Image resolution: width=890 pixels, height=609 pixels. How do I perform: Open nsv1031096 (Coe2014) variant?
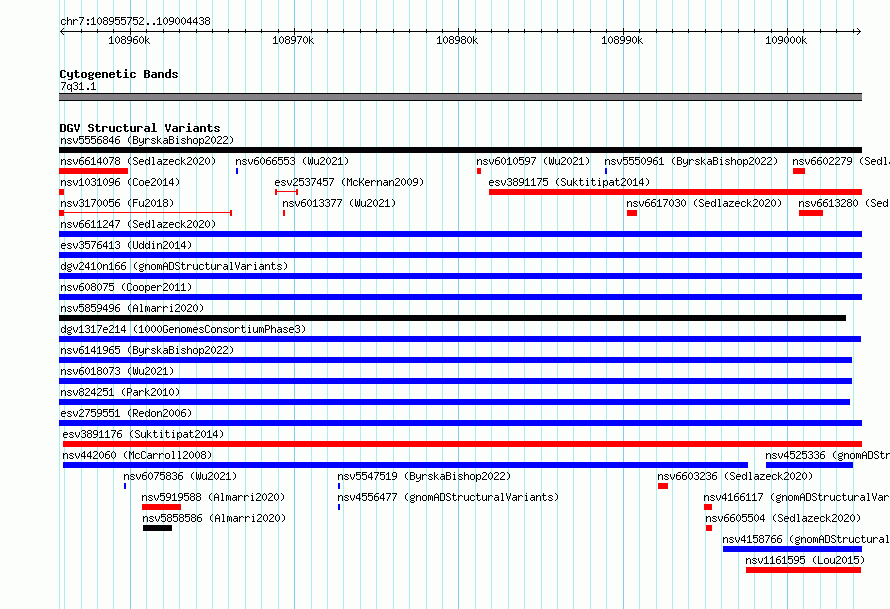[120, 182]
